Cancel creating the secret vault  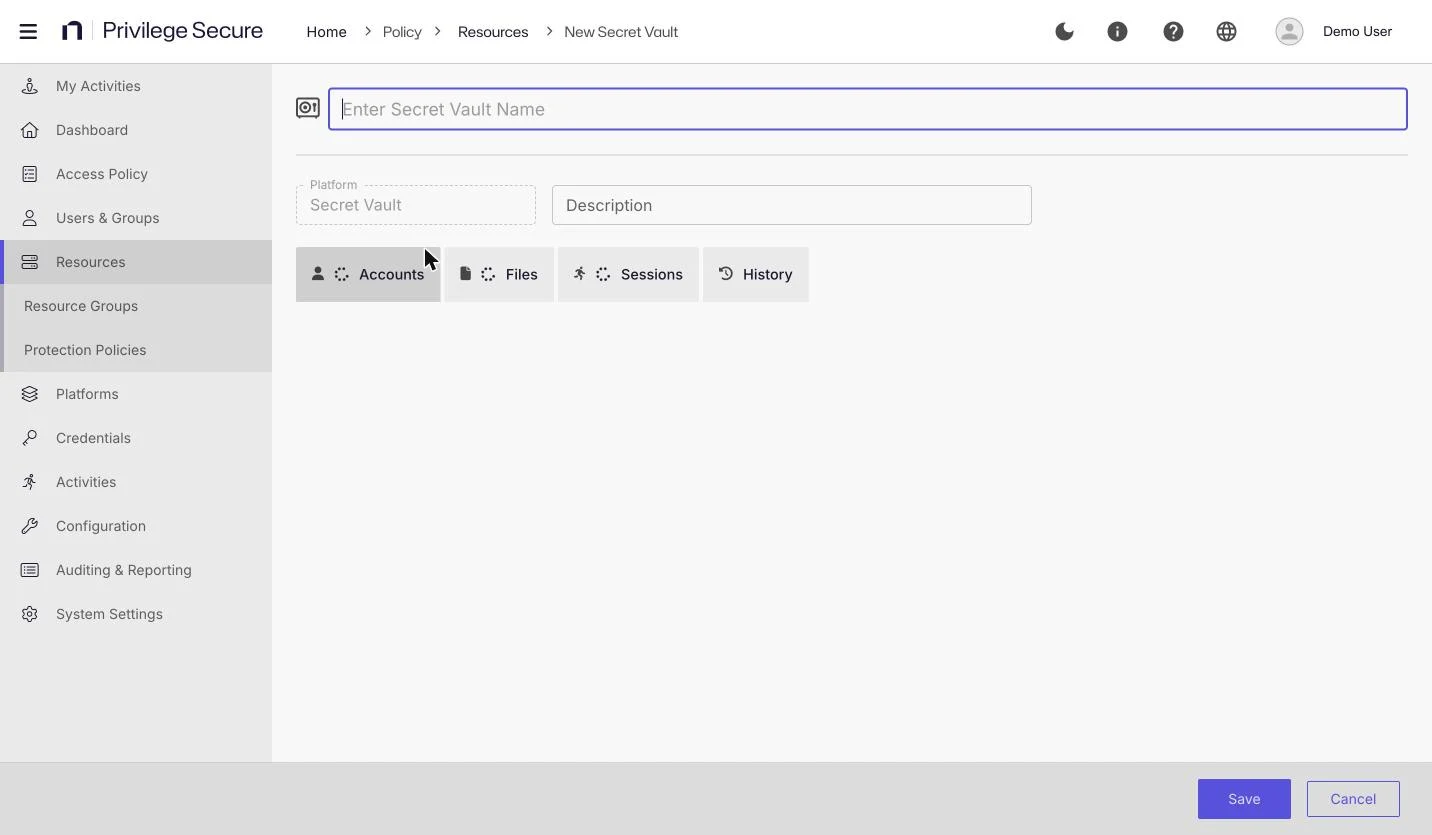[x=1353, y=799]
